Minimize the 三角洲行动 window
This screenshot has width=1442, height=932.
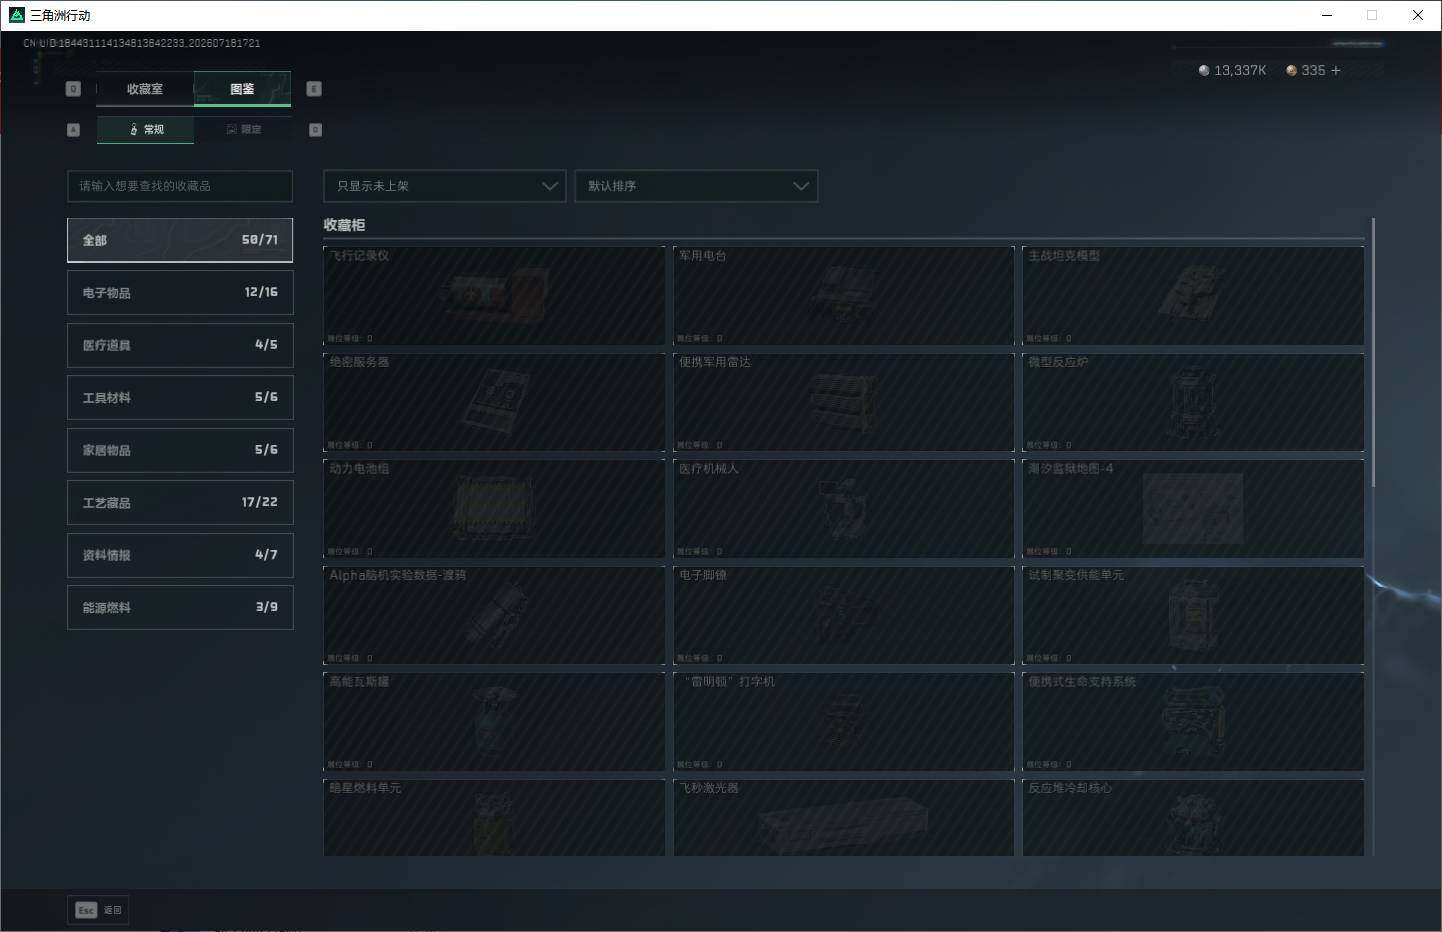1327,15
